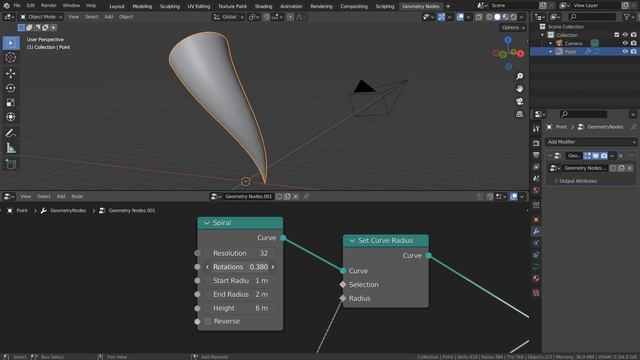Activate the Cursor tool
This screenshot has width=640, height=360.
pyautogui.click(x=11, y=58)
